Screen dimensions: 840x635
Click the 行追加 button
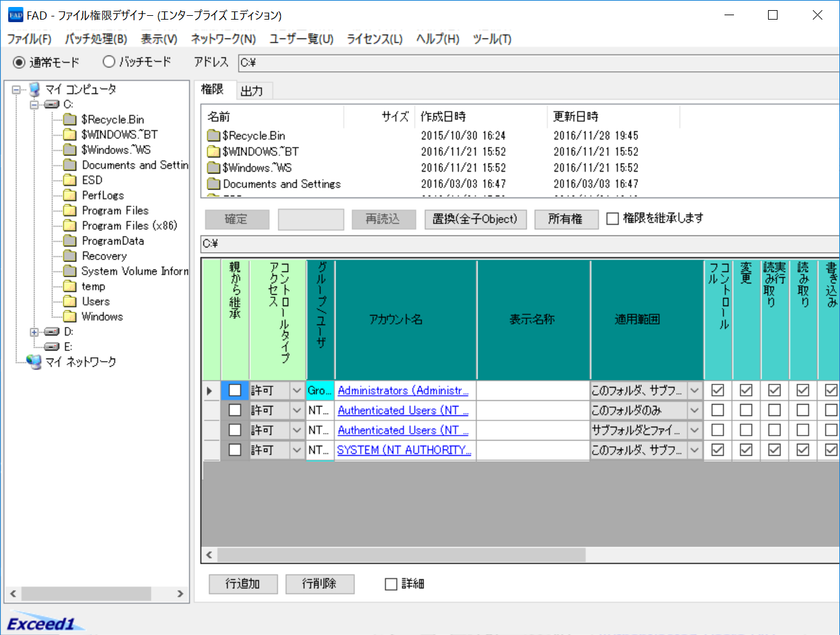pos(243,584)
